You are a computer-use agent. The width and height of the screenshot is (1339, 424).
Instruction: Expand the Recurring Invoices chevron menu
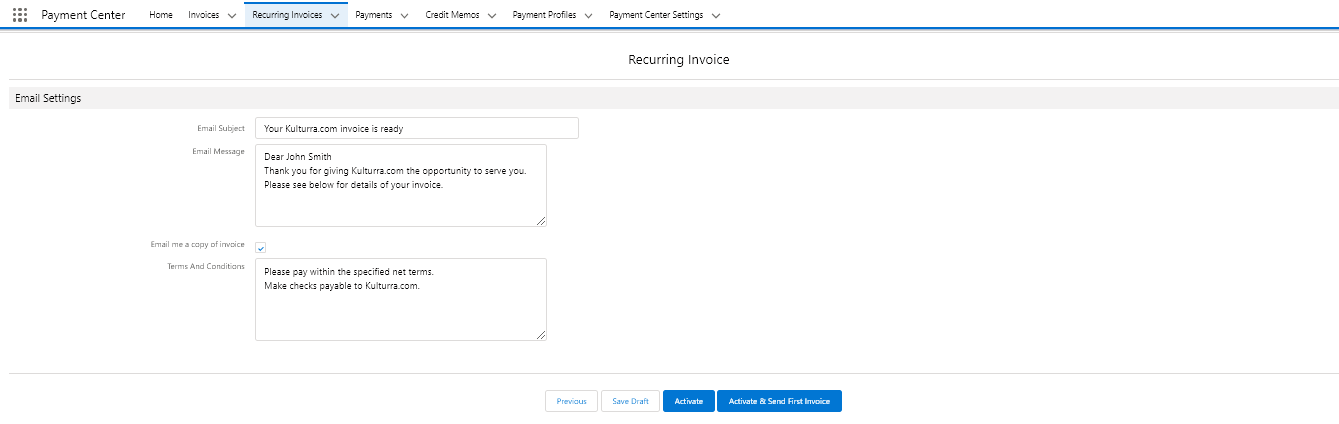(x=335, y=16)
